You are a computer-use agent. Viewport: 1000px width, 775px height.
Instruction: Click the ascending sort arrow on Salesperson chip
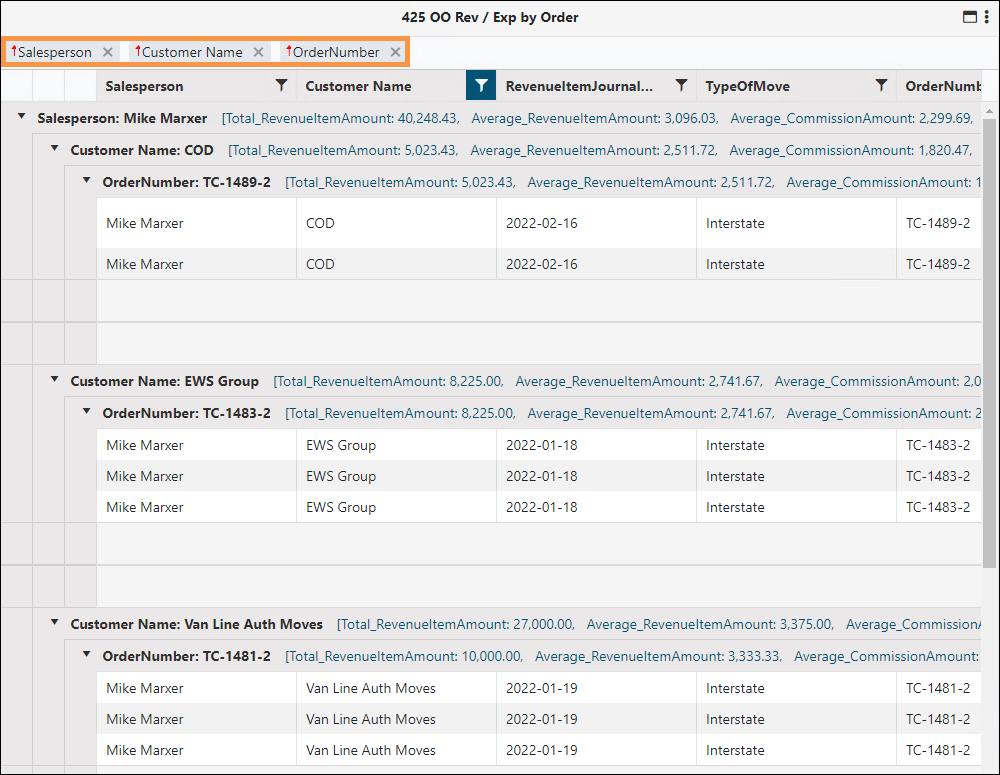pyautogui.click(x=15, y=51)
